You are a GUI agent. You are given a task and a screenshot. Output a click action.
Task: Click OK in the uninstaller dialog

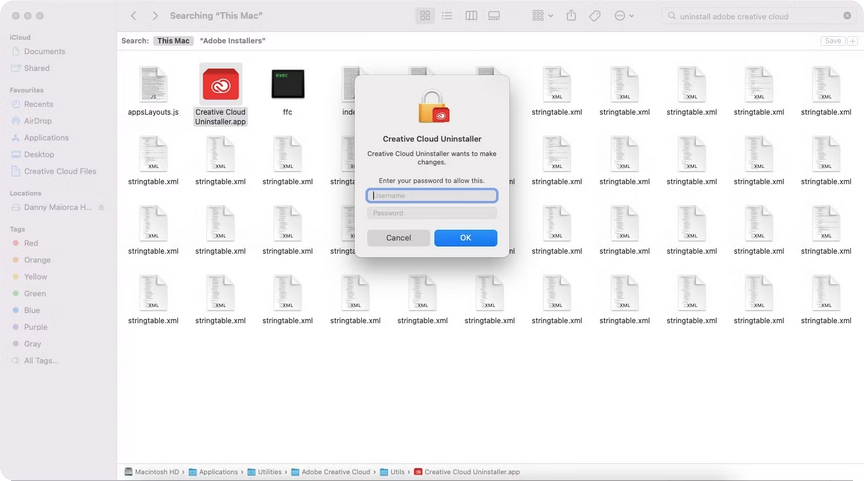[465, 238]
